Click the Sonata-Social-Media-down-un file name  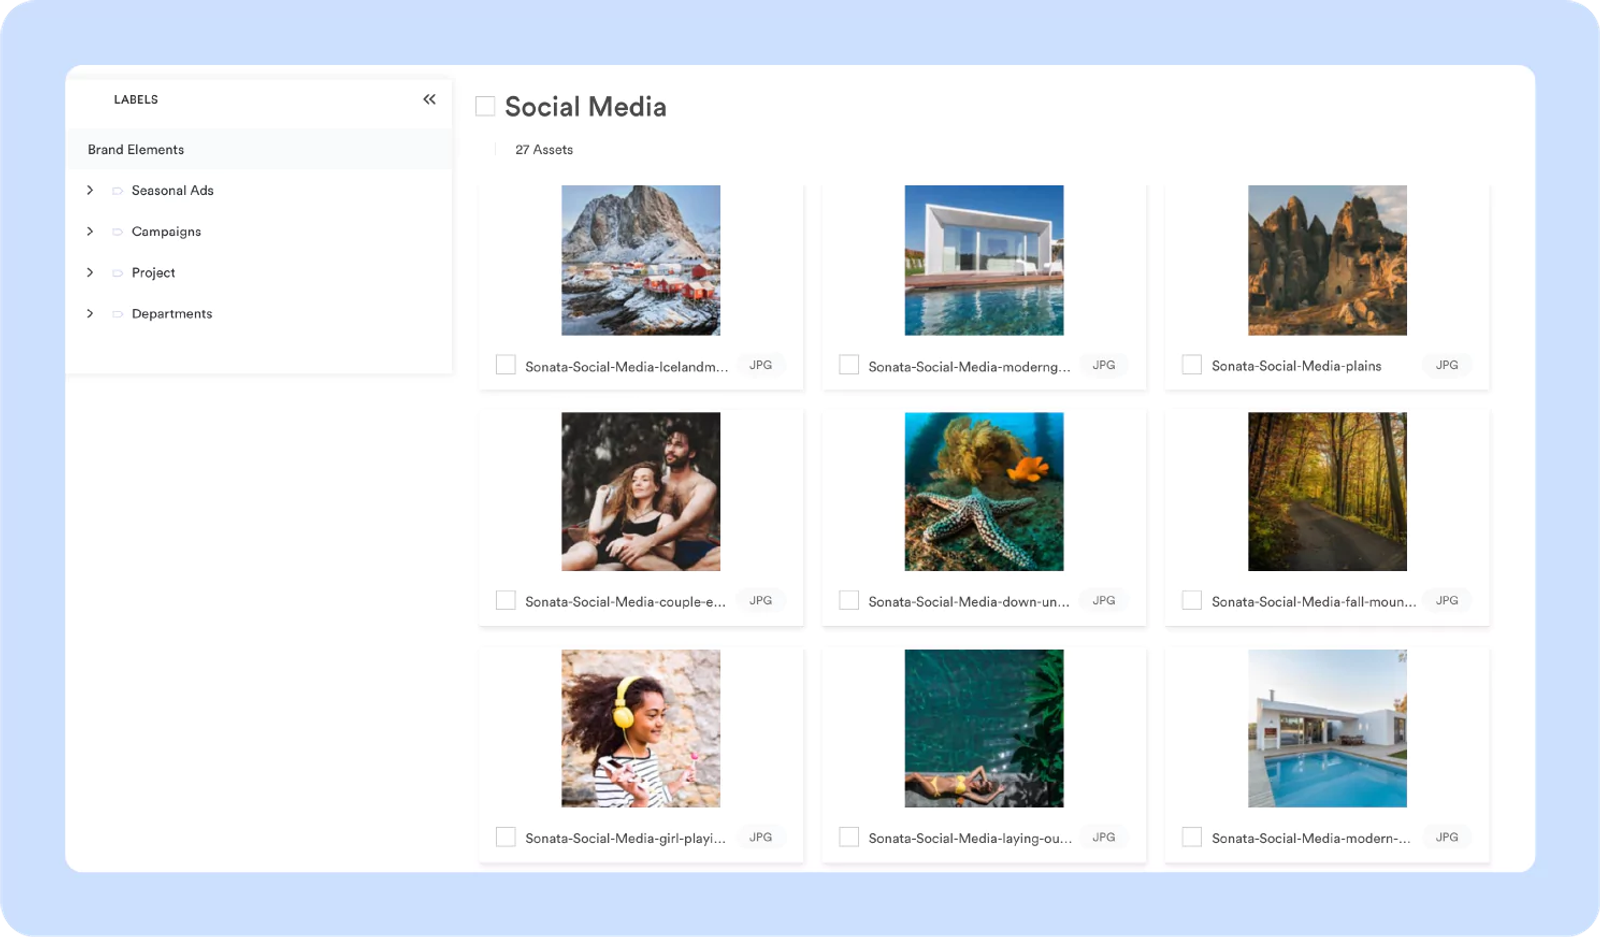pos(968,601)
